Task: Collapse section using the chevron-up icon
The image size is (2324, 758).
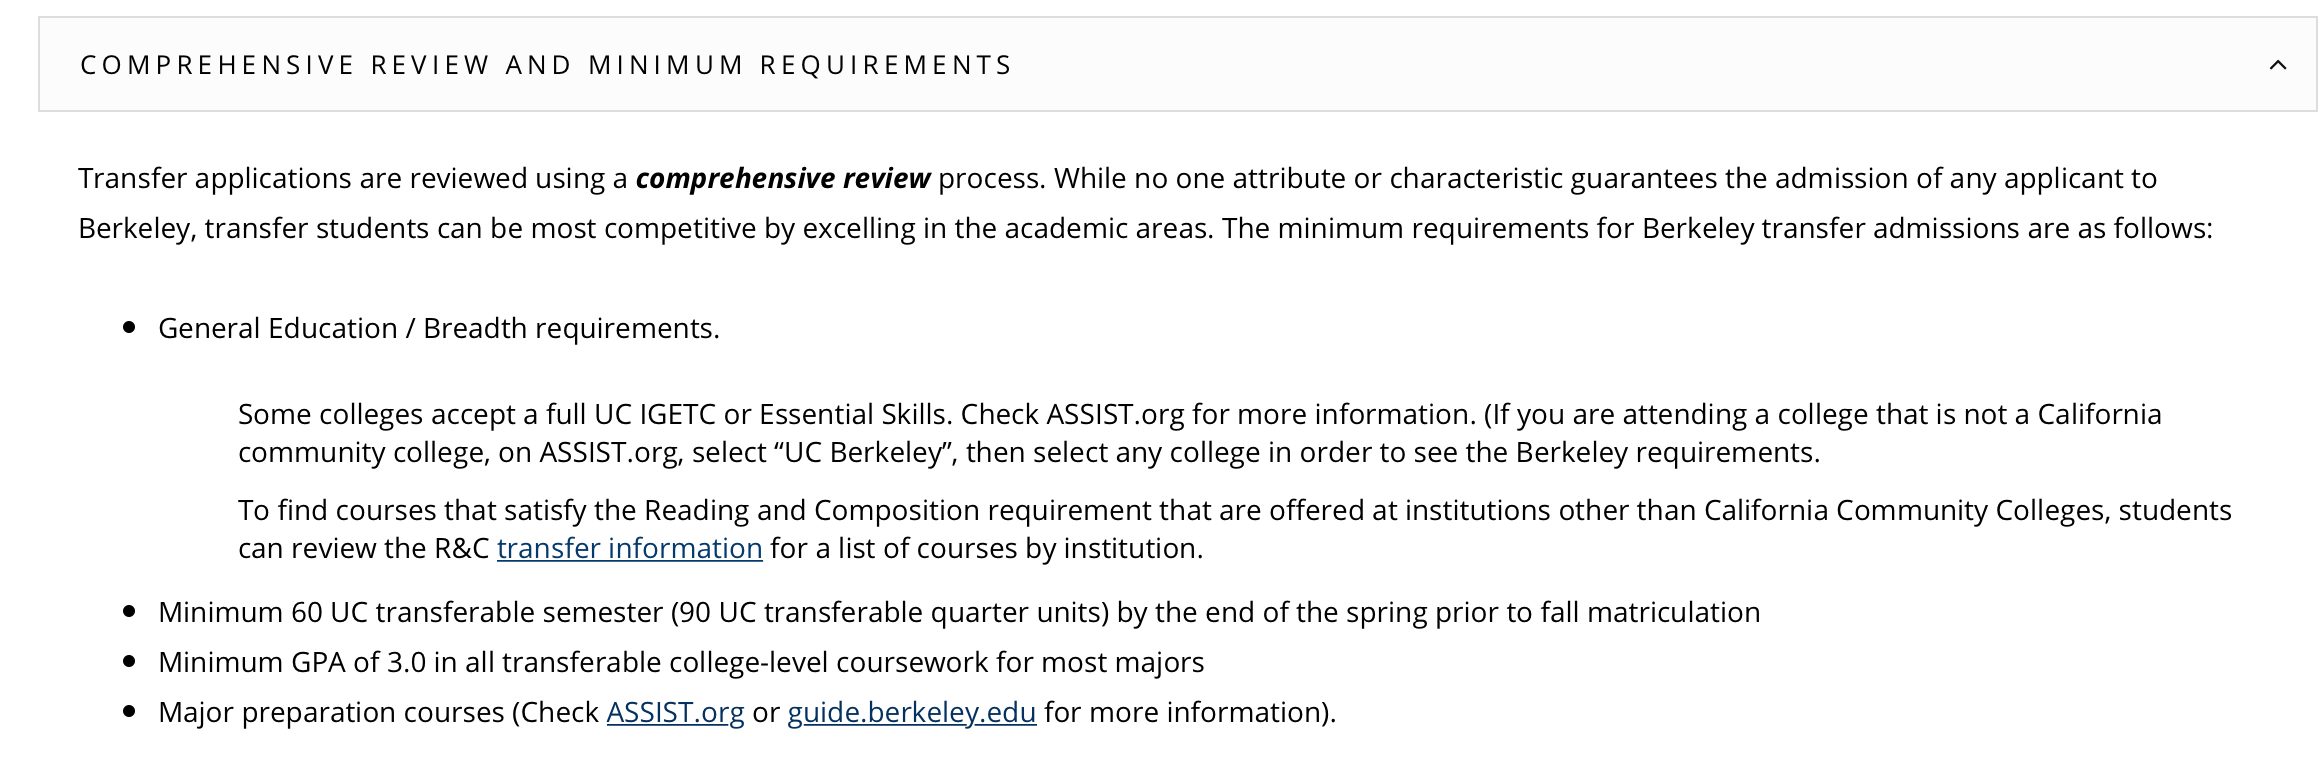Action: click(2278, 65)
